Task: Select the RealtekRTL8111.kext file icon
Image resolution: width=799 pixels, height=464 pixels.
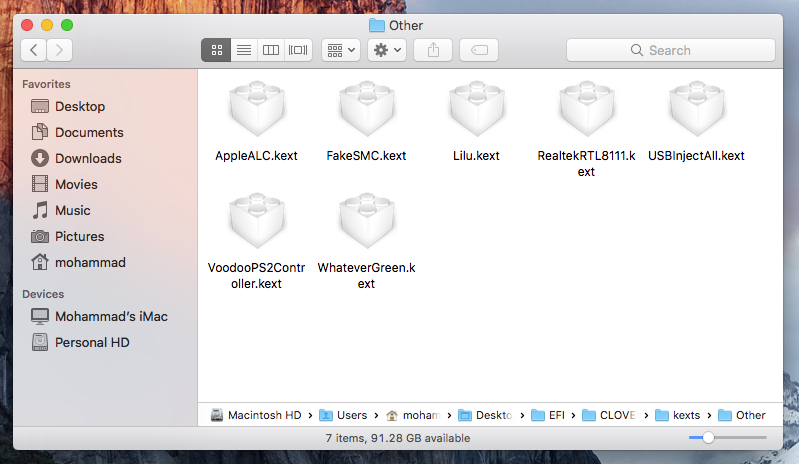Action: 587,109
